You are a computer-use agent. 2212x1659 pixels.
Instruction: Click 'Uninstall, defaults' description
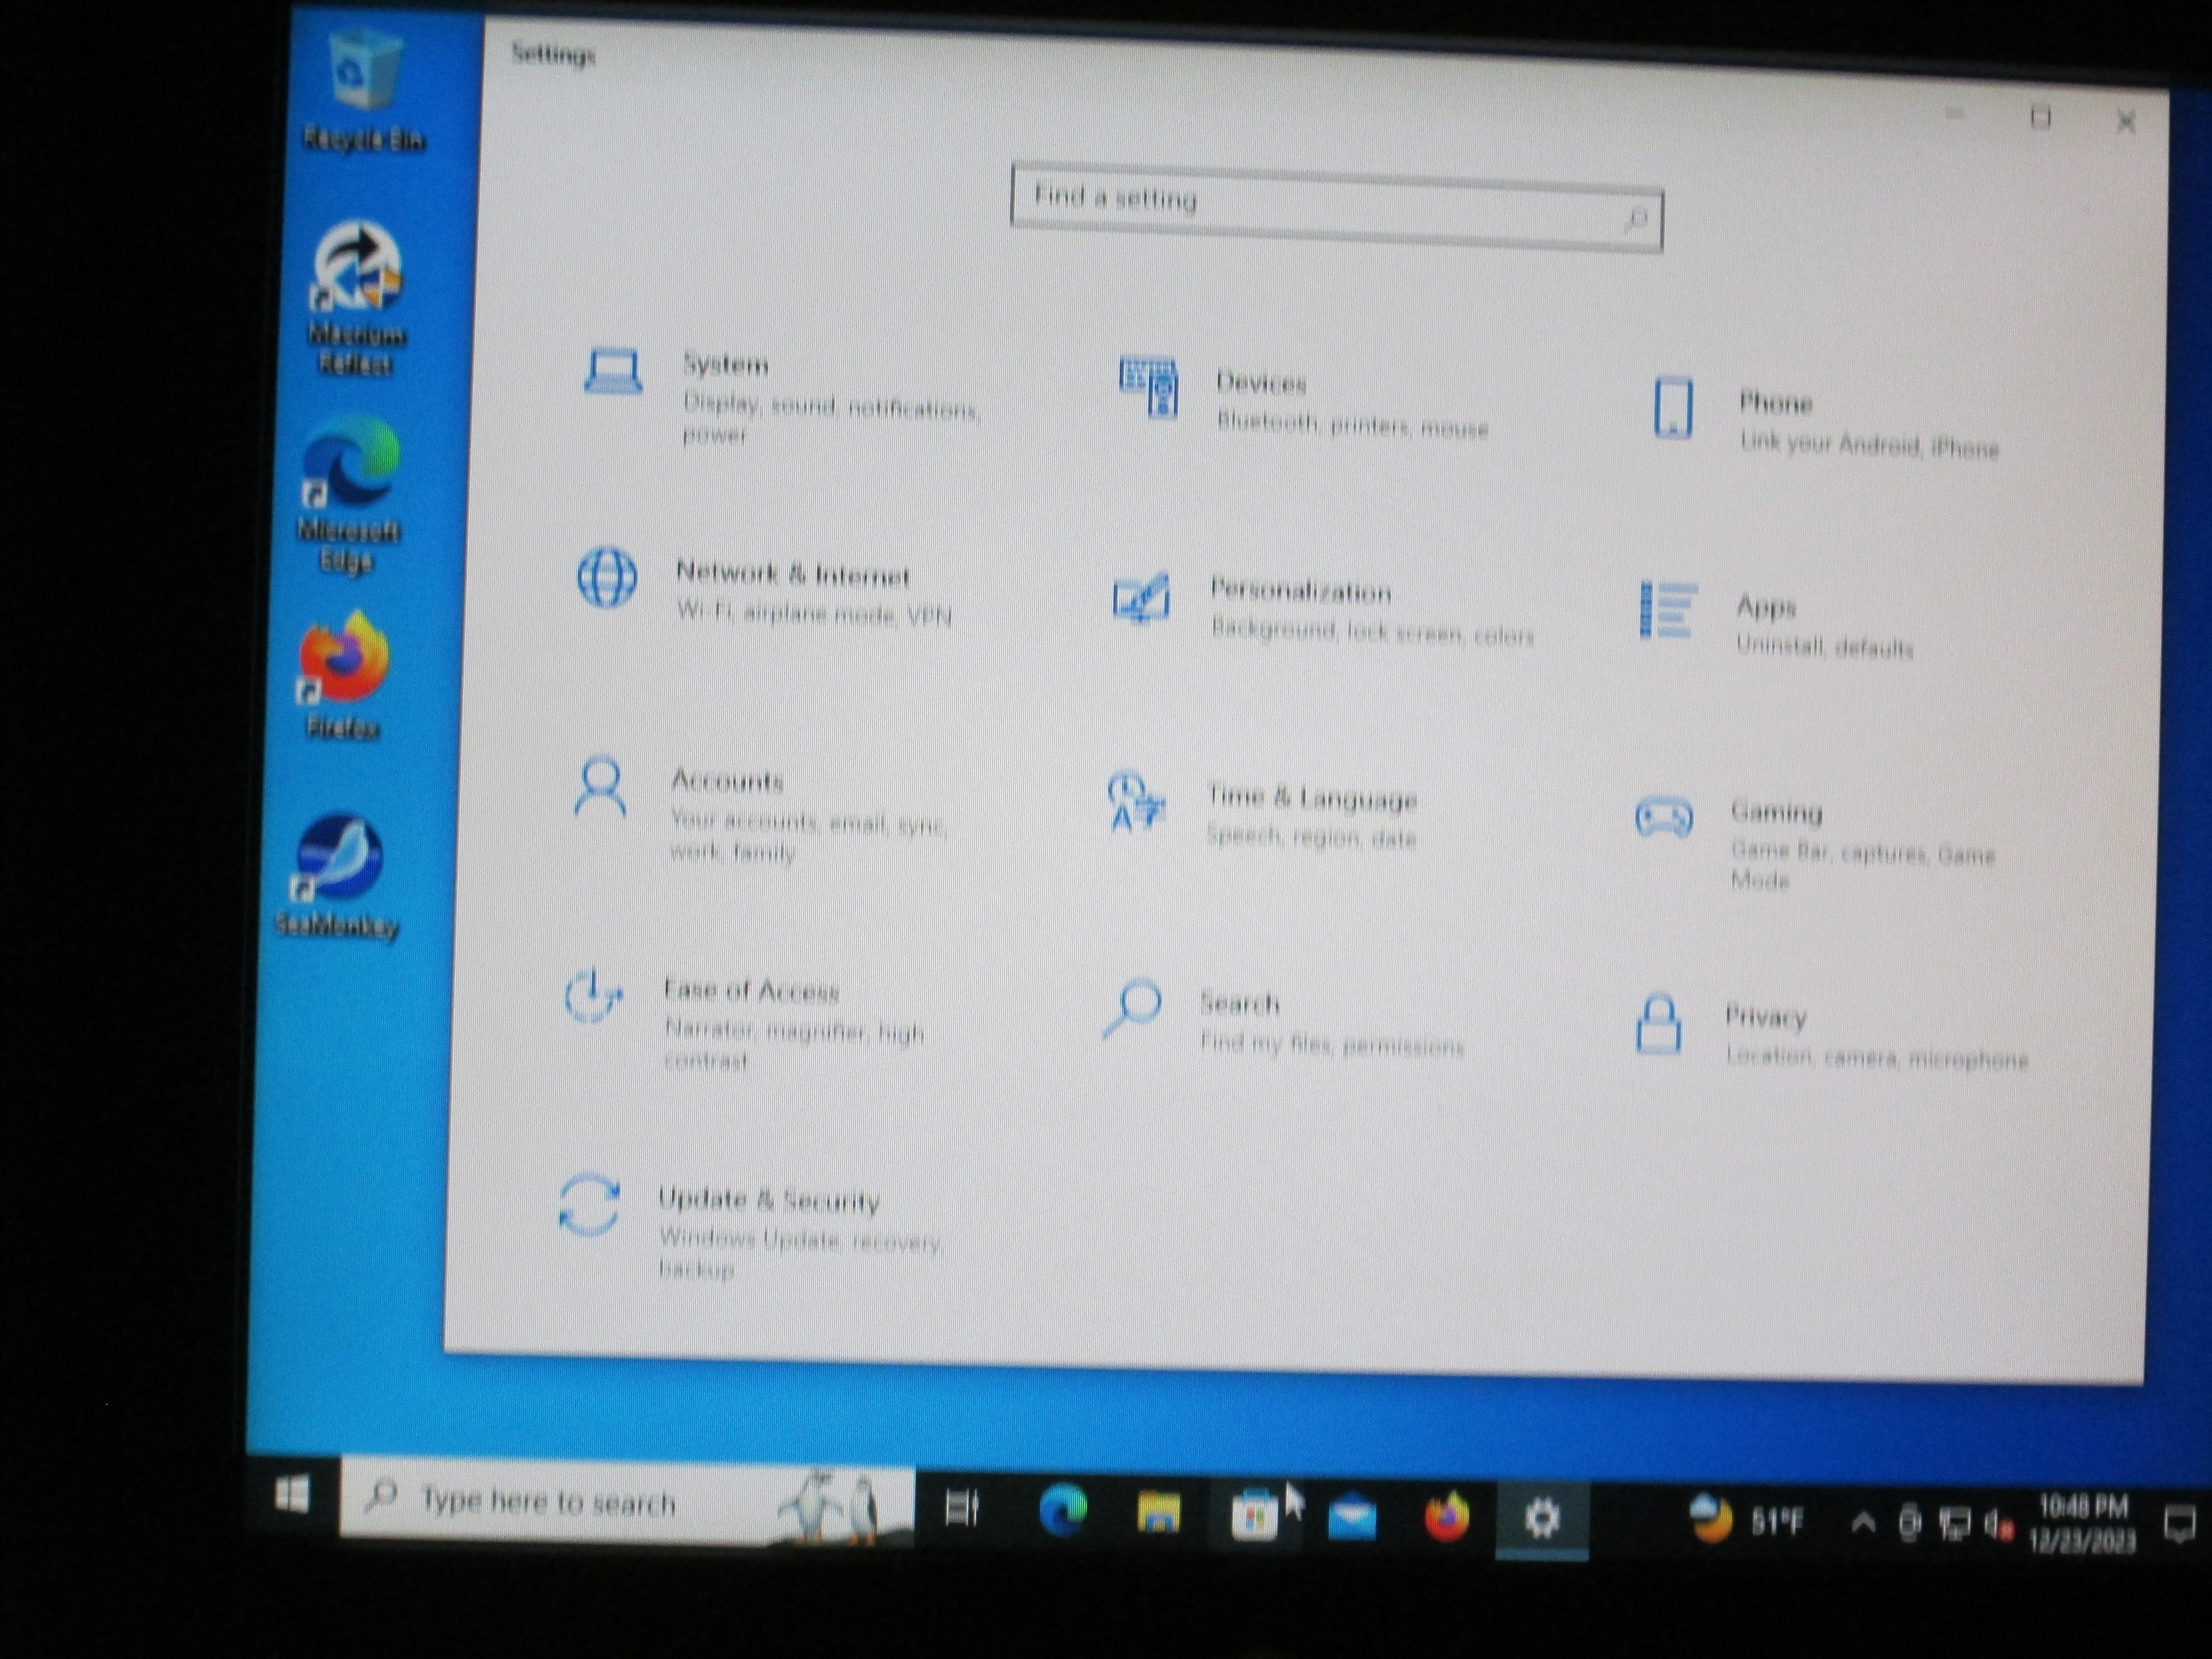click(1824, 647)
